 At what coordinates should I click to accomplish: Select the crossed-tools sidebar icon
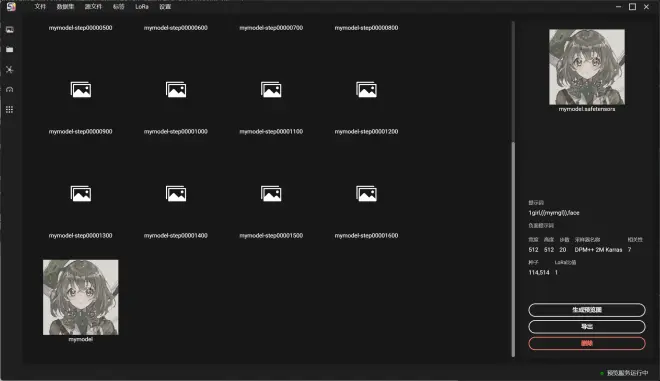pyautogui.click(x=10, y=69)
